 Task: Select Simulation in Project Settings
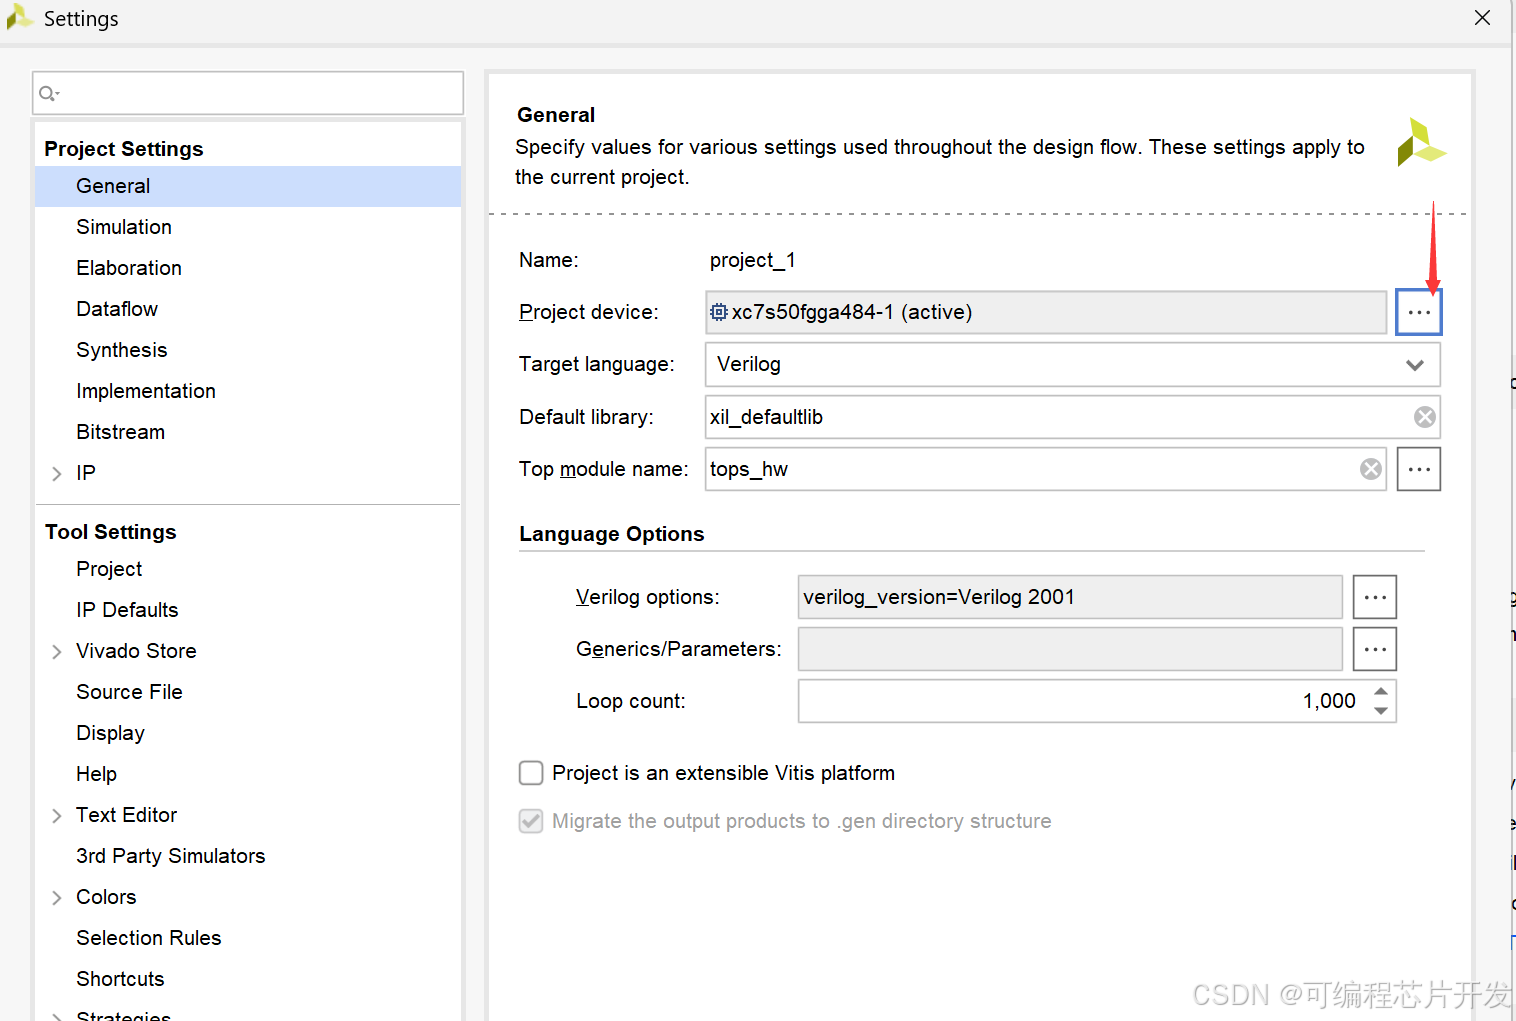coord(124,227)
